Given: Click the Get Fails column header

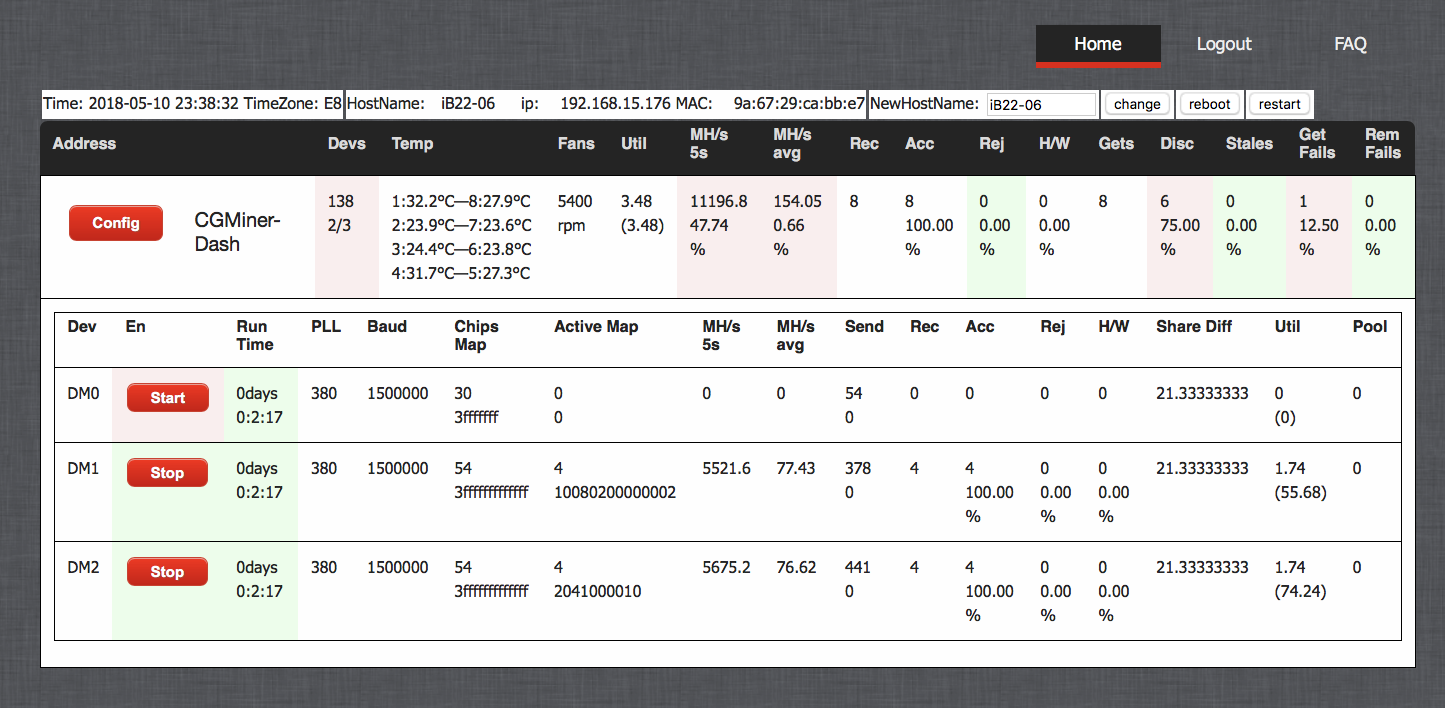Looking at the screenshot, I should pyautogui.click(x=1318, y=143).
